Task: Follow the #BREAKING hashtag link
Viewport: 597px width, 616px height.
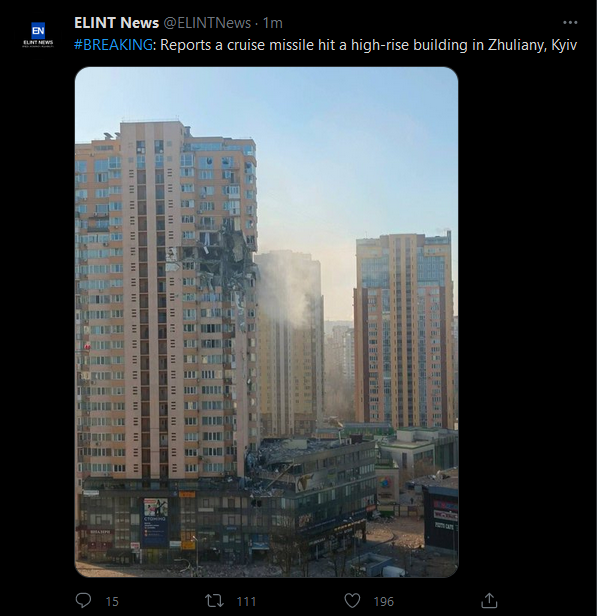Action: (113, 45)
